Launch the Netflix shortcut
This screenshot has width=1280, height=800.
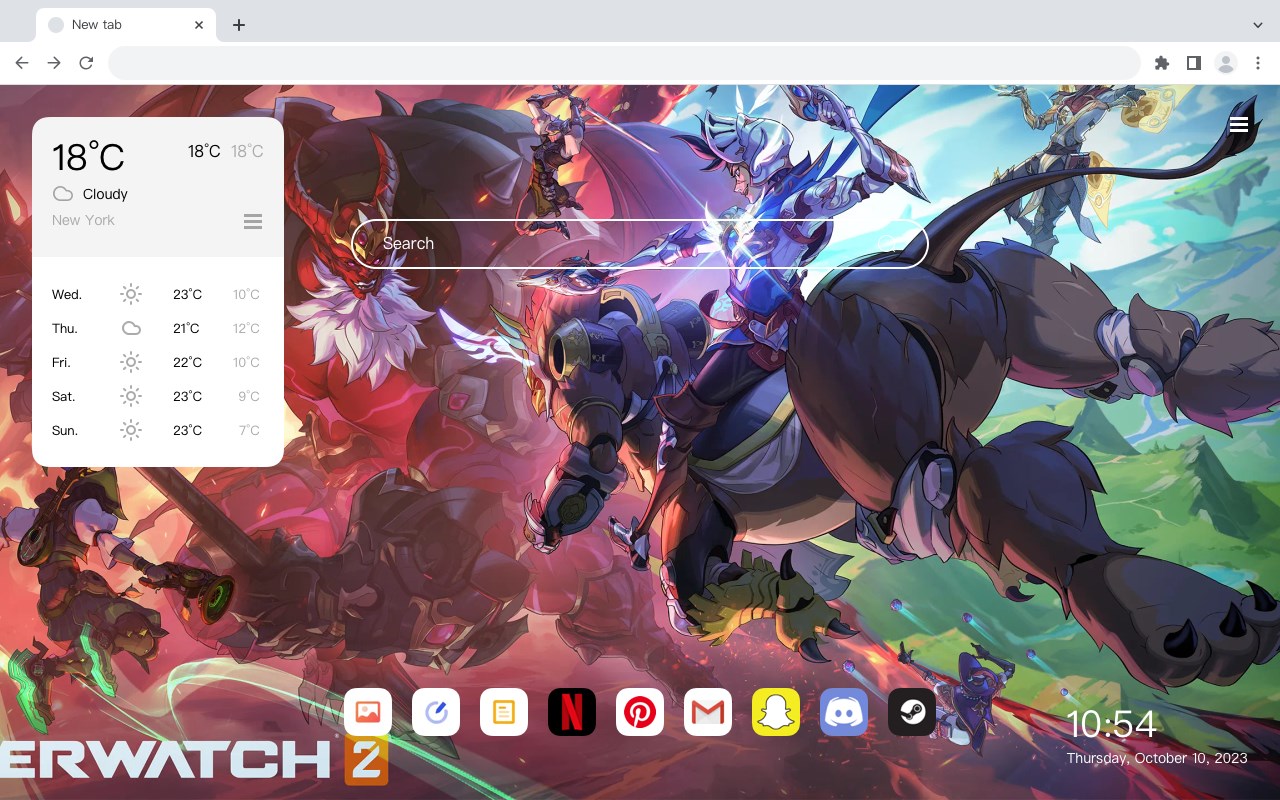pos(572,712)
